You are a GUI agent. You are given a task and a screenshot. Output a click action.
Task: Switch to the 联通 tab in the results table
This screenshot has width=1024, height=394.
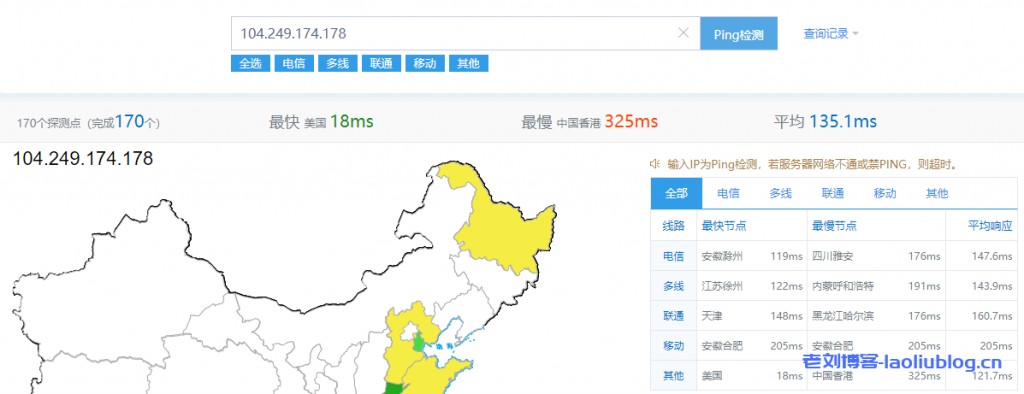point(833,193)
